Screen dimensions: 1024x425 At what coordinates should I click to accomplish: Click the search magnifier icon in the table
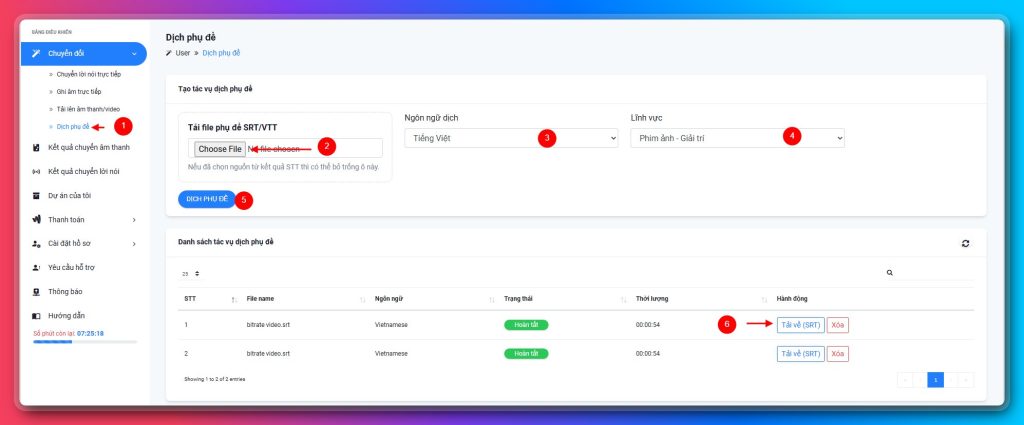[x=890, y=272]
